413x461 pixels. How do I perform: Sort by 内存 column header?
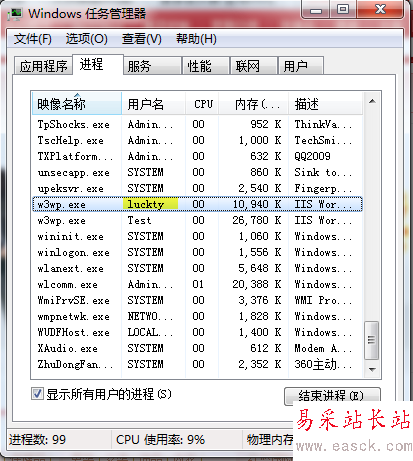(x=253, y=104)
